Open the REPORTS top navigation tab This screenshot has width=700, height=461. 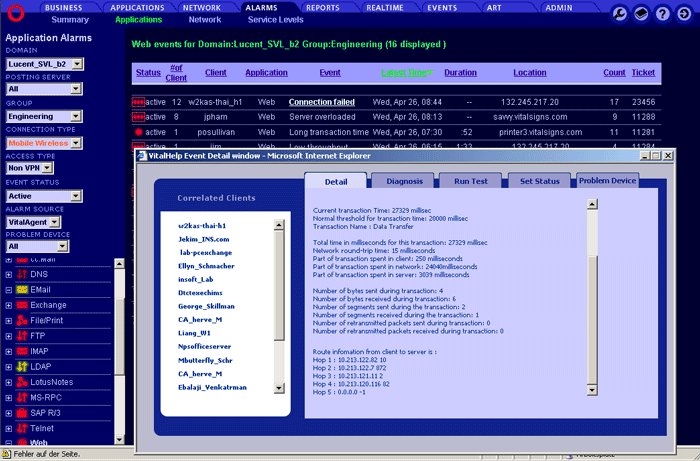(x=322, y=8)
